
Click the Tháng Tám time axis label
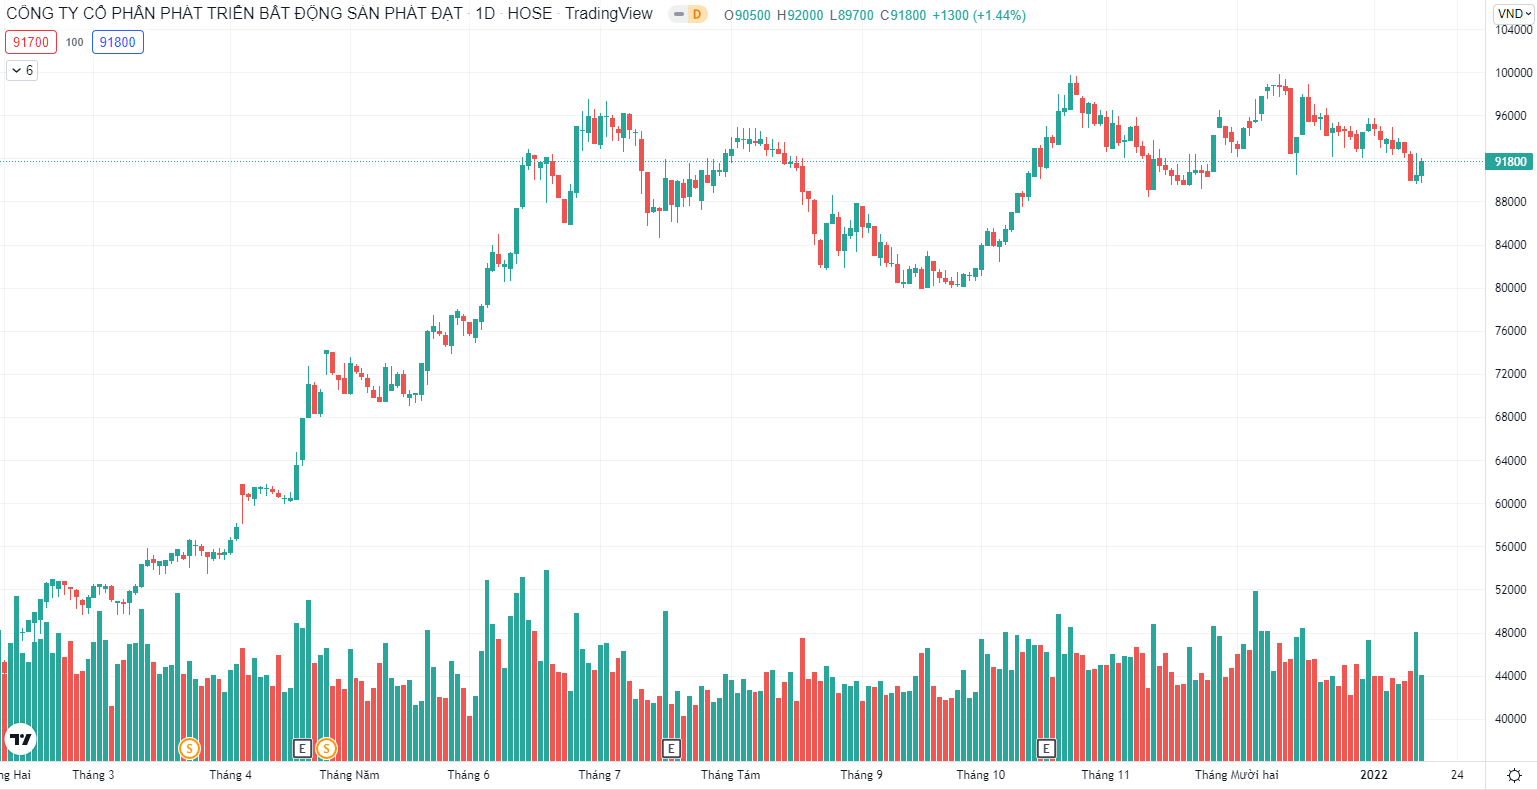tap(730, 775)
